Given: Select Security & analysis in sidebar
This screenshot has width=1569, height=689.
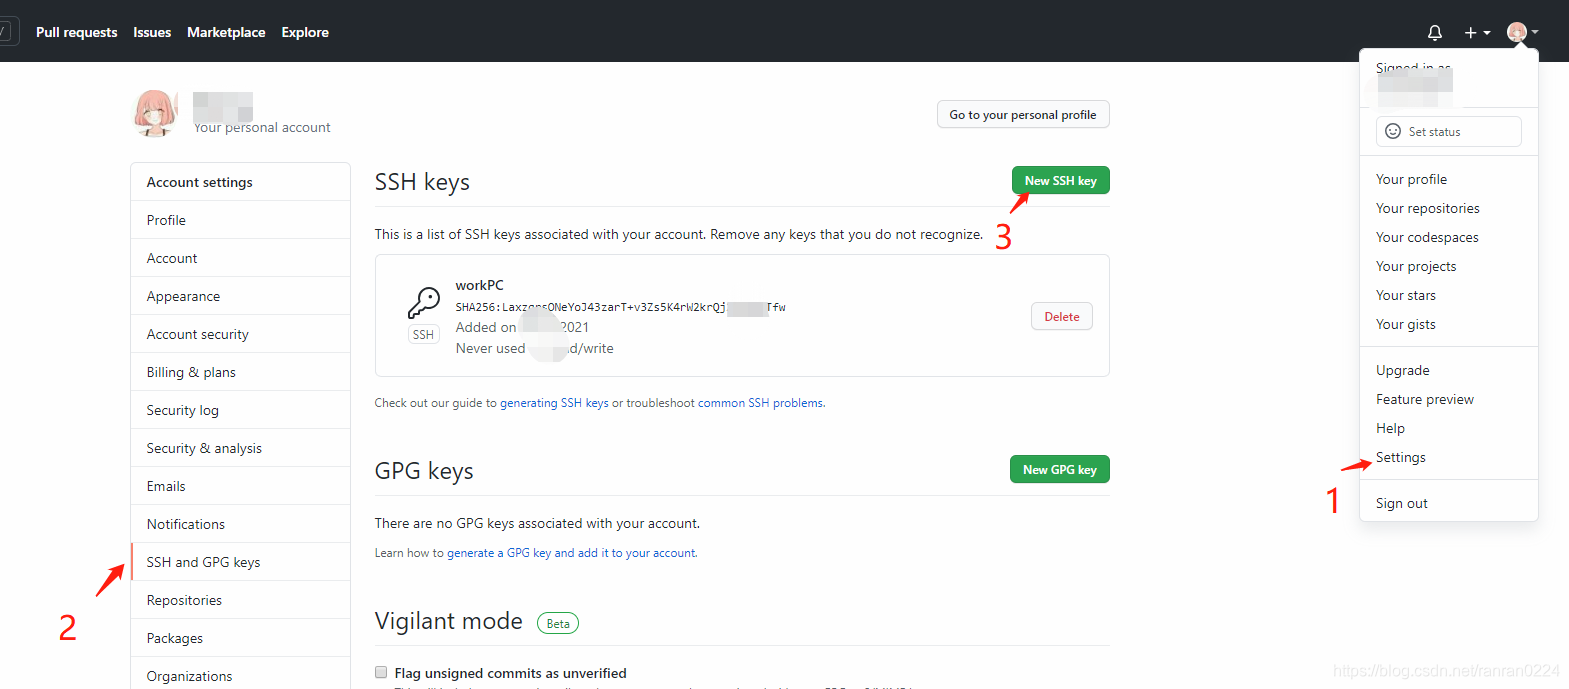Looking at the screenshot, I should 240,448.
